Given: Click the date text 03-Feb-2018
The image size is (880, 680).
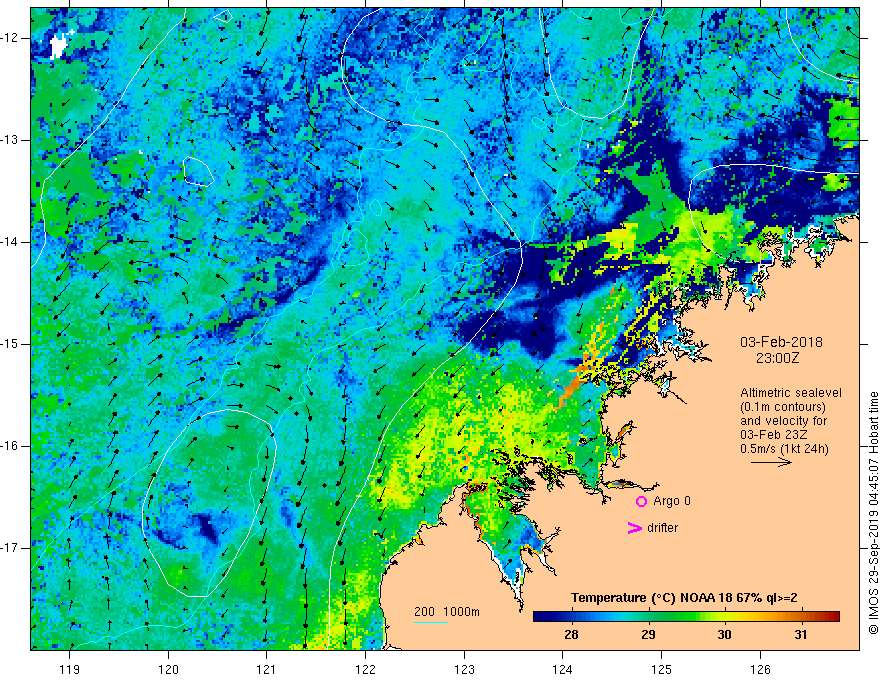Looking at the screenshot, I should pos(781,342).
